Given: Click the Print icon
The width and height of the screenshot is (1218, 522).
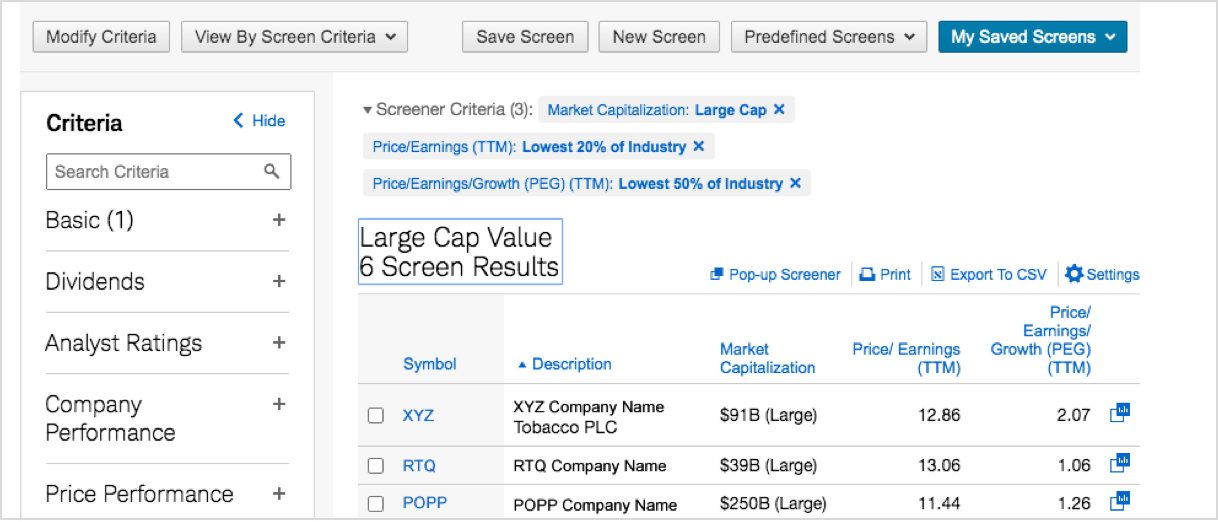Looking at the screenshot, I should coord(868,275).
